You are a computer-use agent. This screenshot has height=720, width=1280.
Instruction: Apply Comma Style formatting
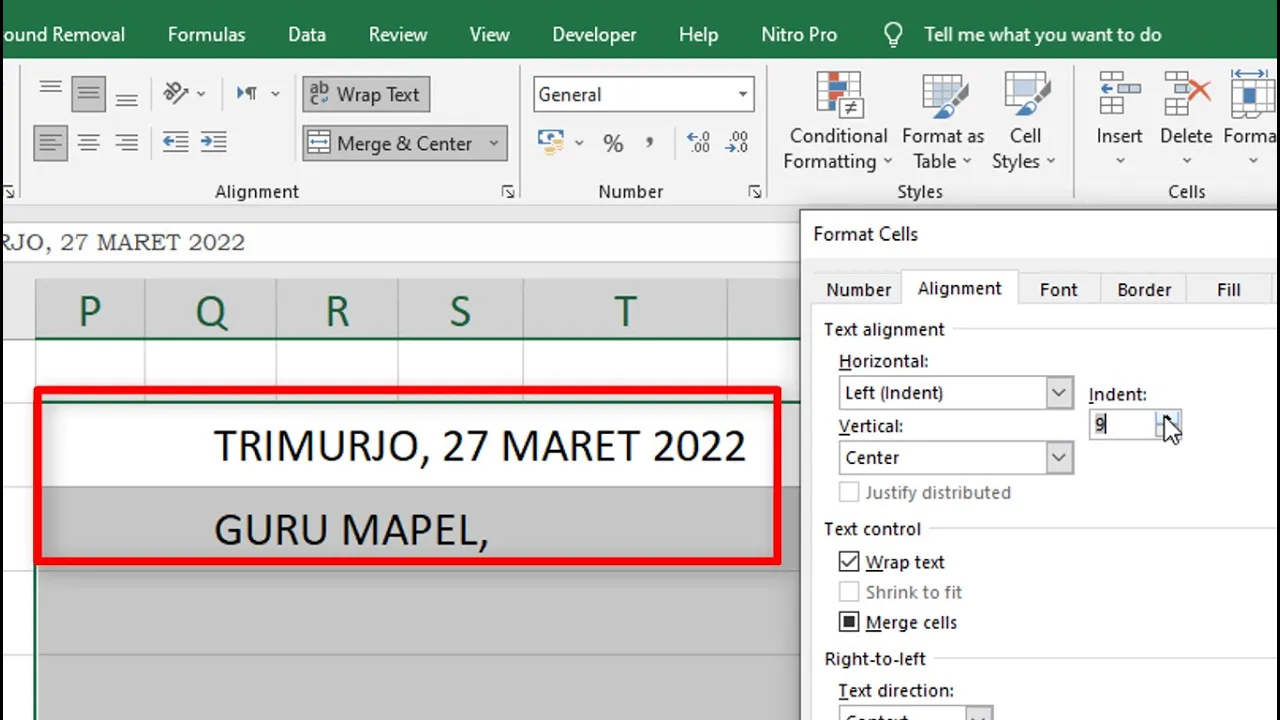click(649, 143)
